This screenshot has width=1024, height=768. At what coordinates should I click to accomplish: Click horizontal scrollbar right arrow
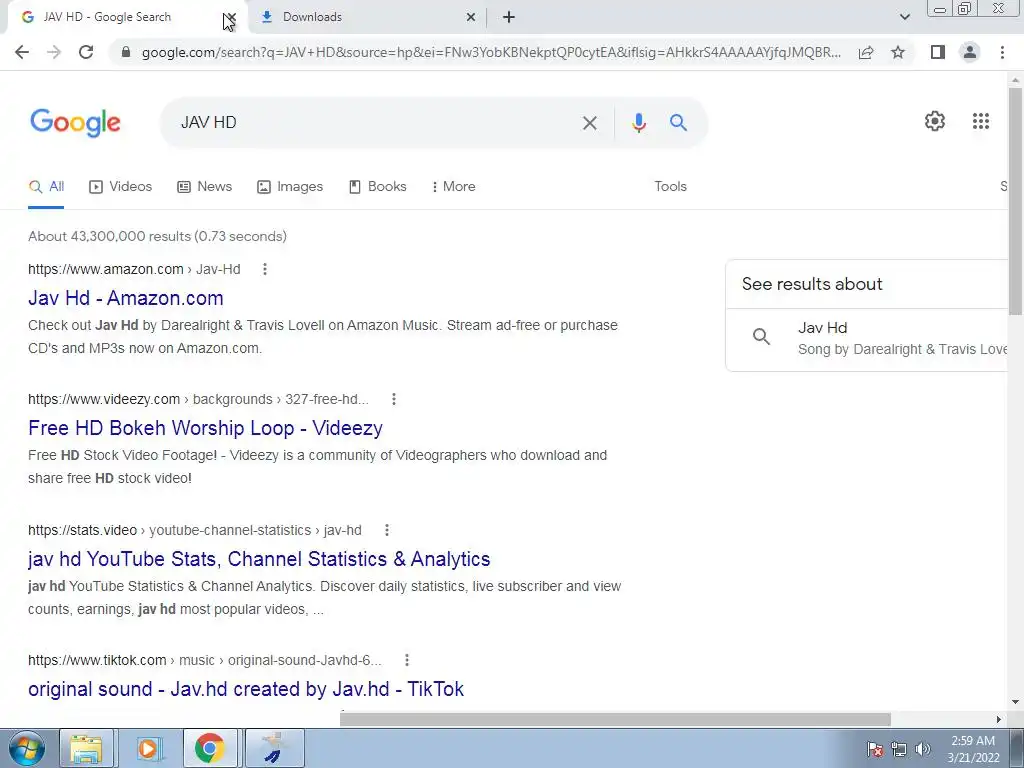(x=999, y=719)
